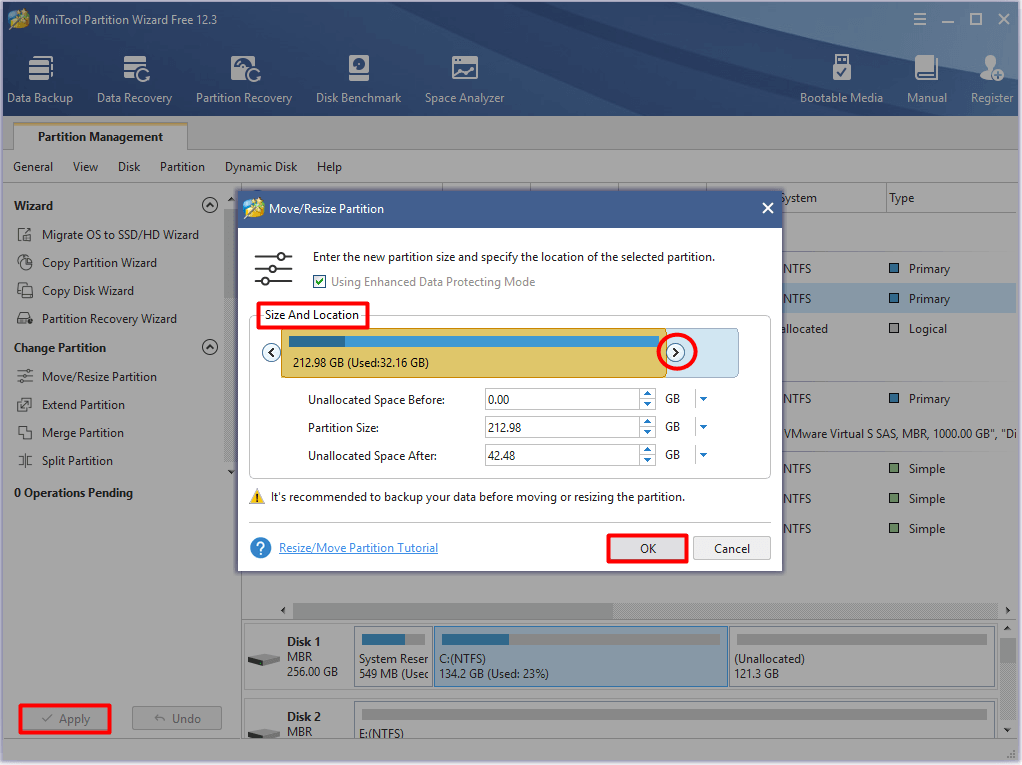Increase Unallocated Space Before value
Viewport: 1022px width, 765px height.
pos(647,394)
